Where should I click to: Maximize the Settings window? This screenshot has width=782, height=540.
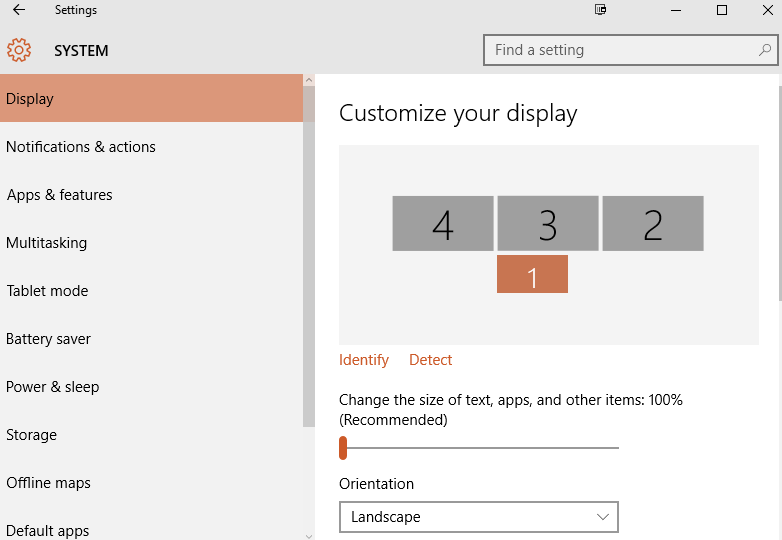coord(722,9)
